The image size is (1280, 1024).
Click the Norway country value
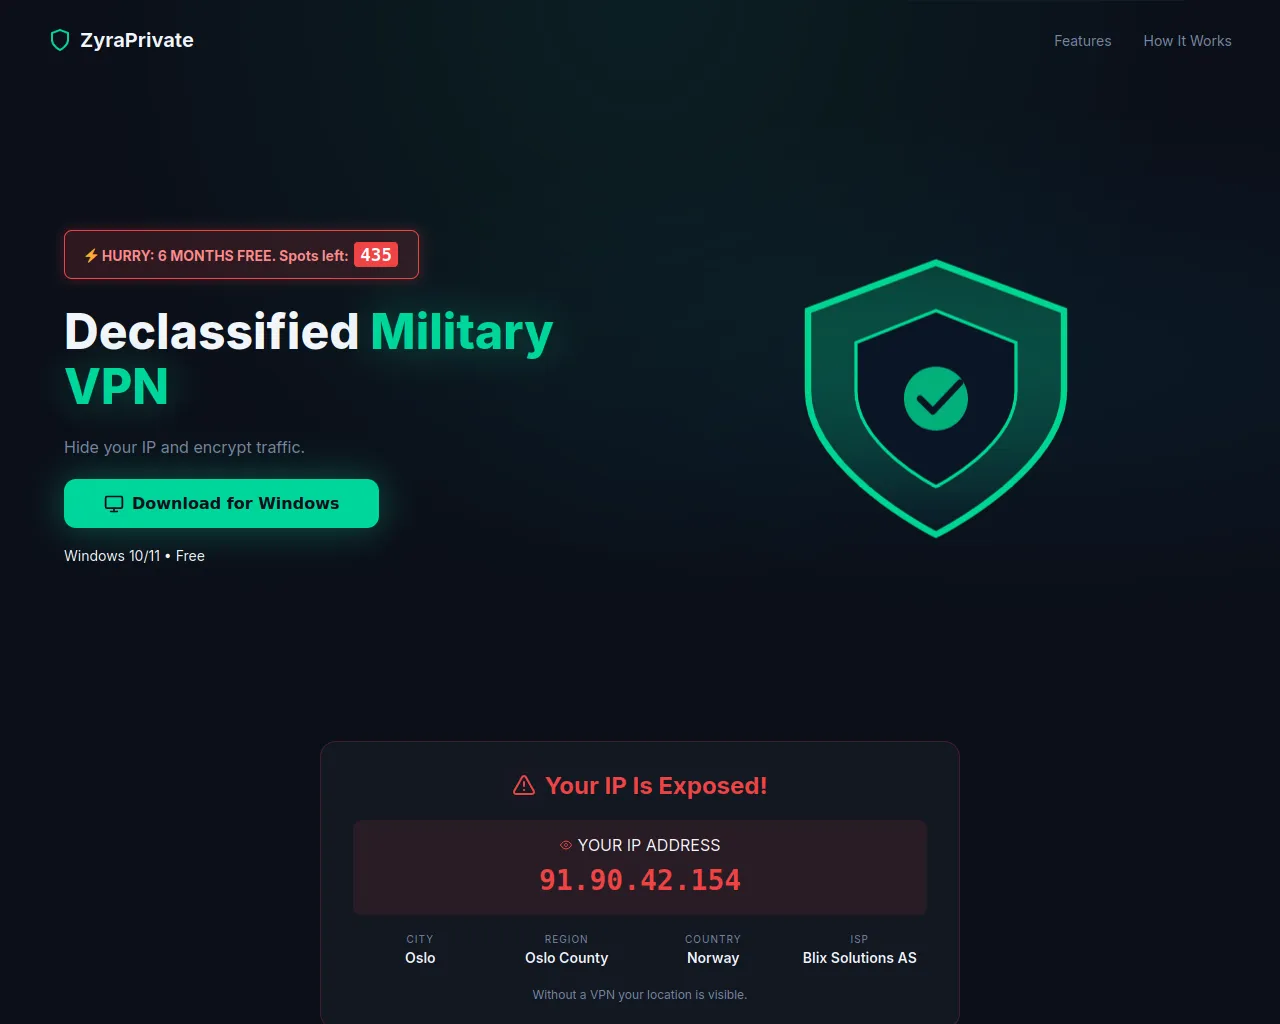(x=713, y=958)
